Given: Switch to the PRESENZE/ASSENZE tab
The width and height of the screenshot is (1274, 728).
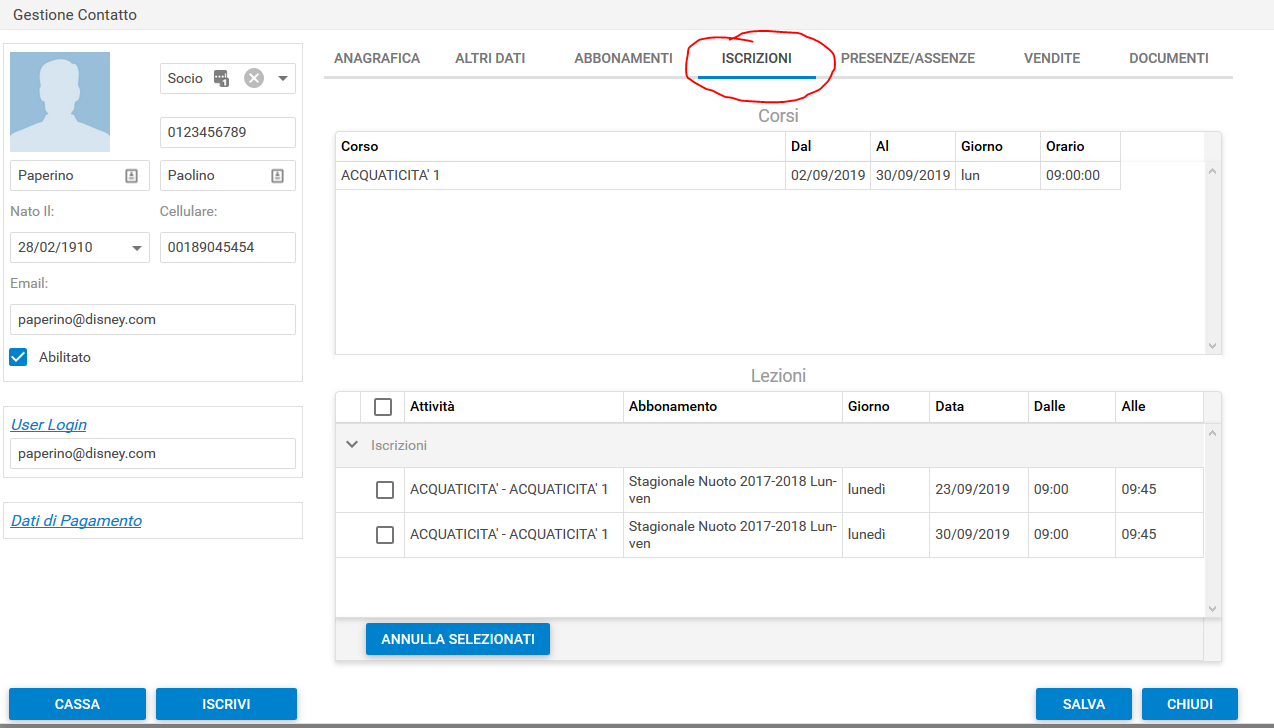Looking at the screenshot, I should tap(908, 58).
